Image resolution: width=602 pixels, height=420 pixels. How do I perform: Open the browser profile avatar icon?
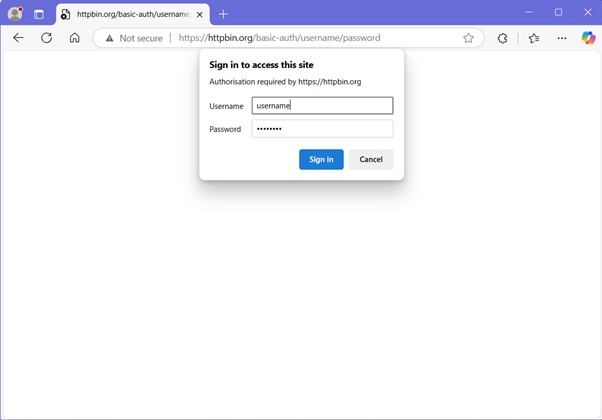coord(15,14)
